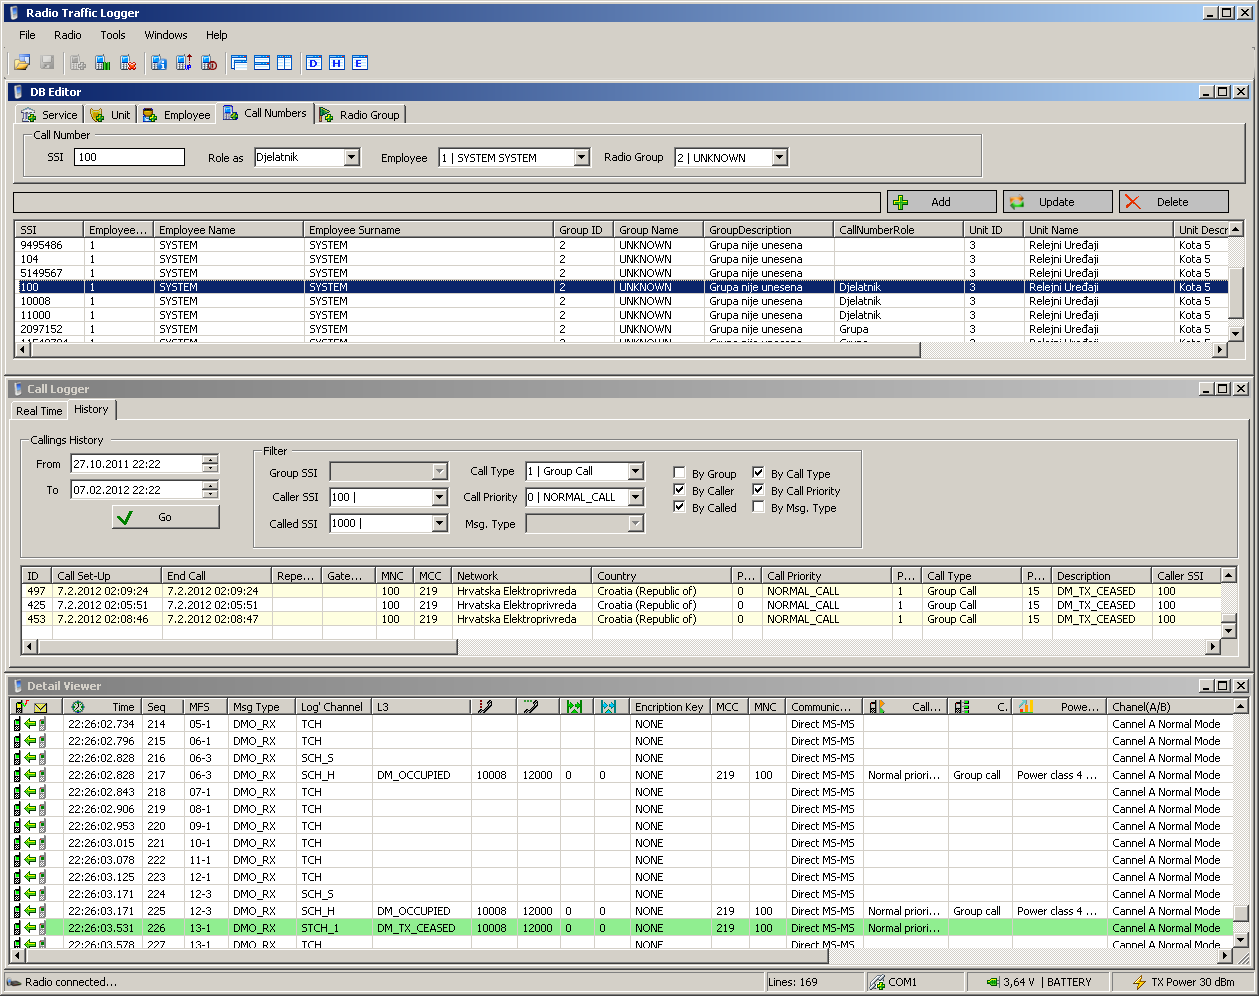This screenshot has height=996, width=1259.
Task: Click the SSI input field
Action: [x=129, y=157]
